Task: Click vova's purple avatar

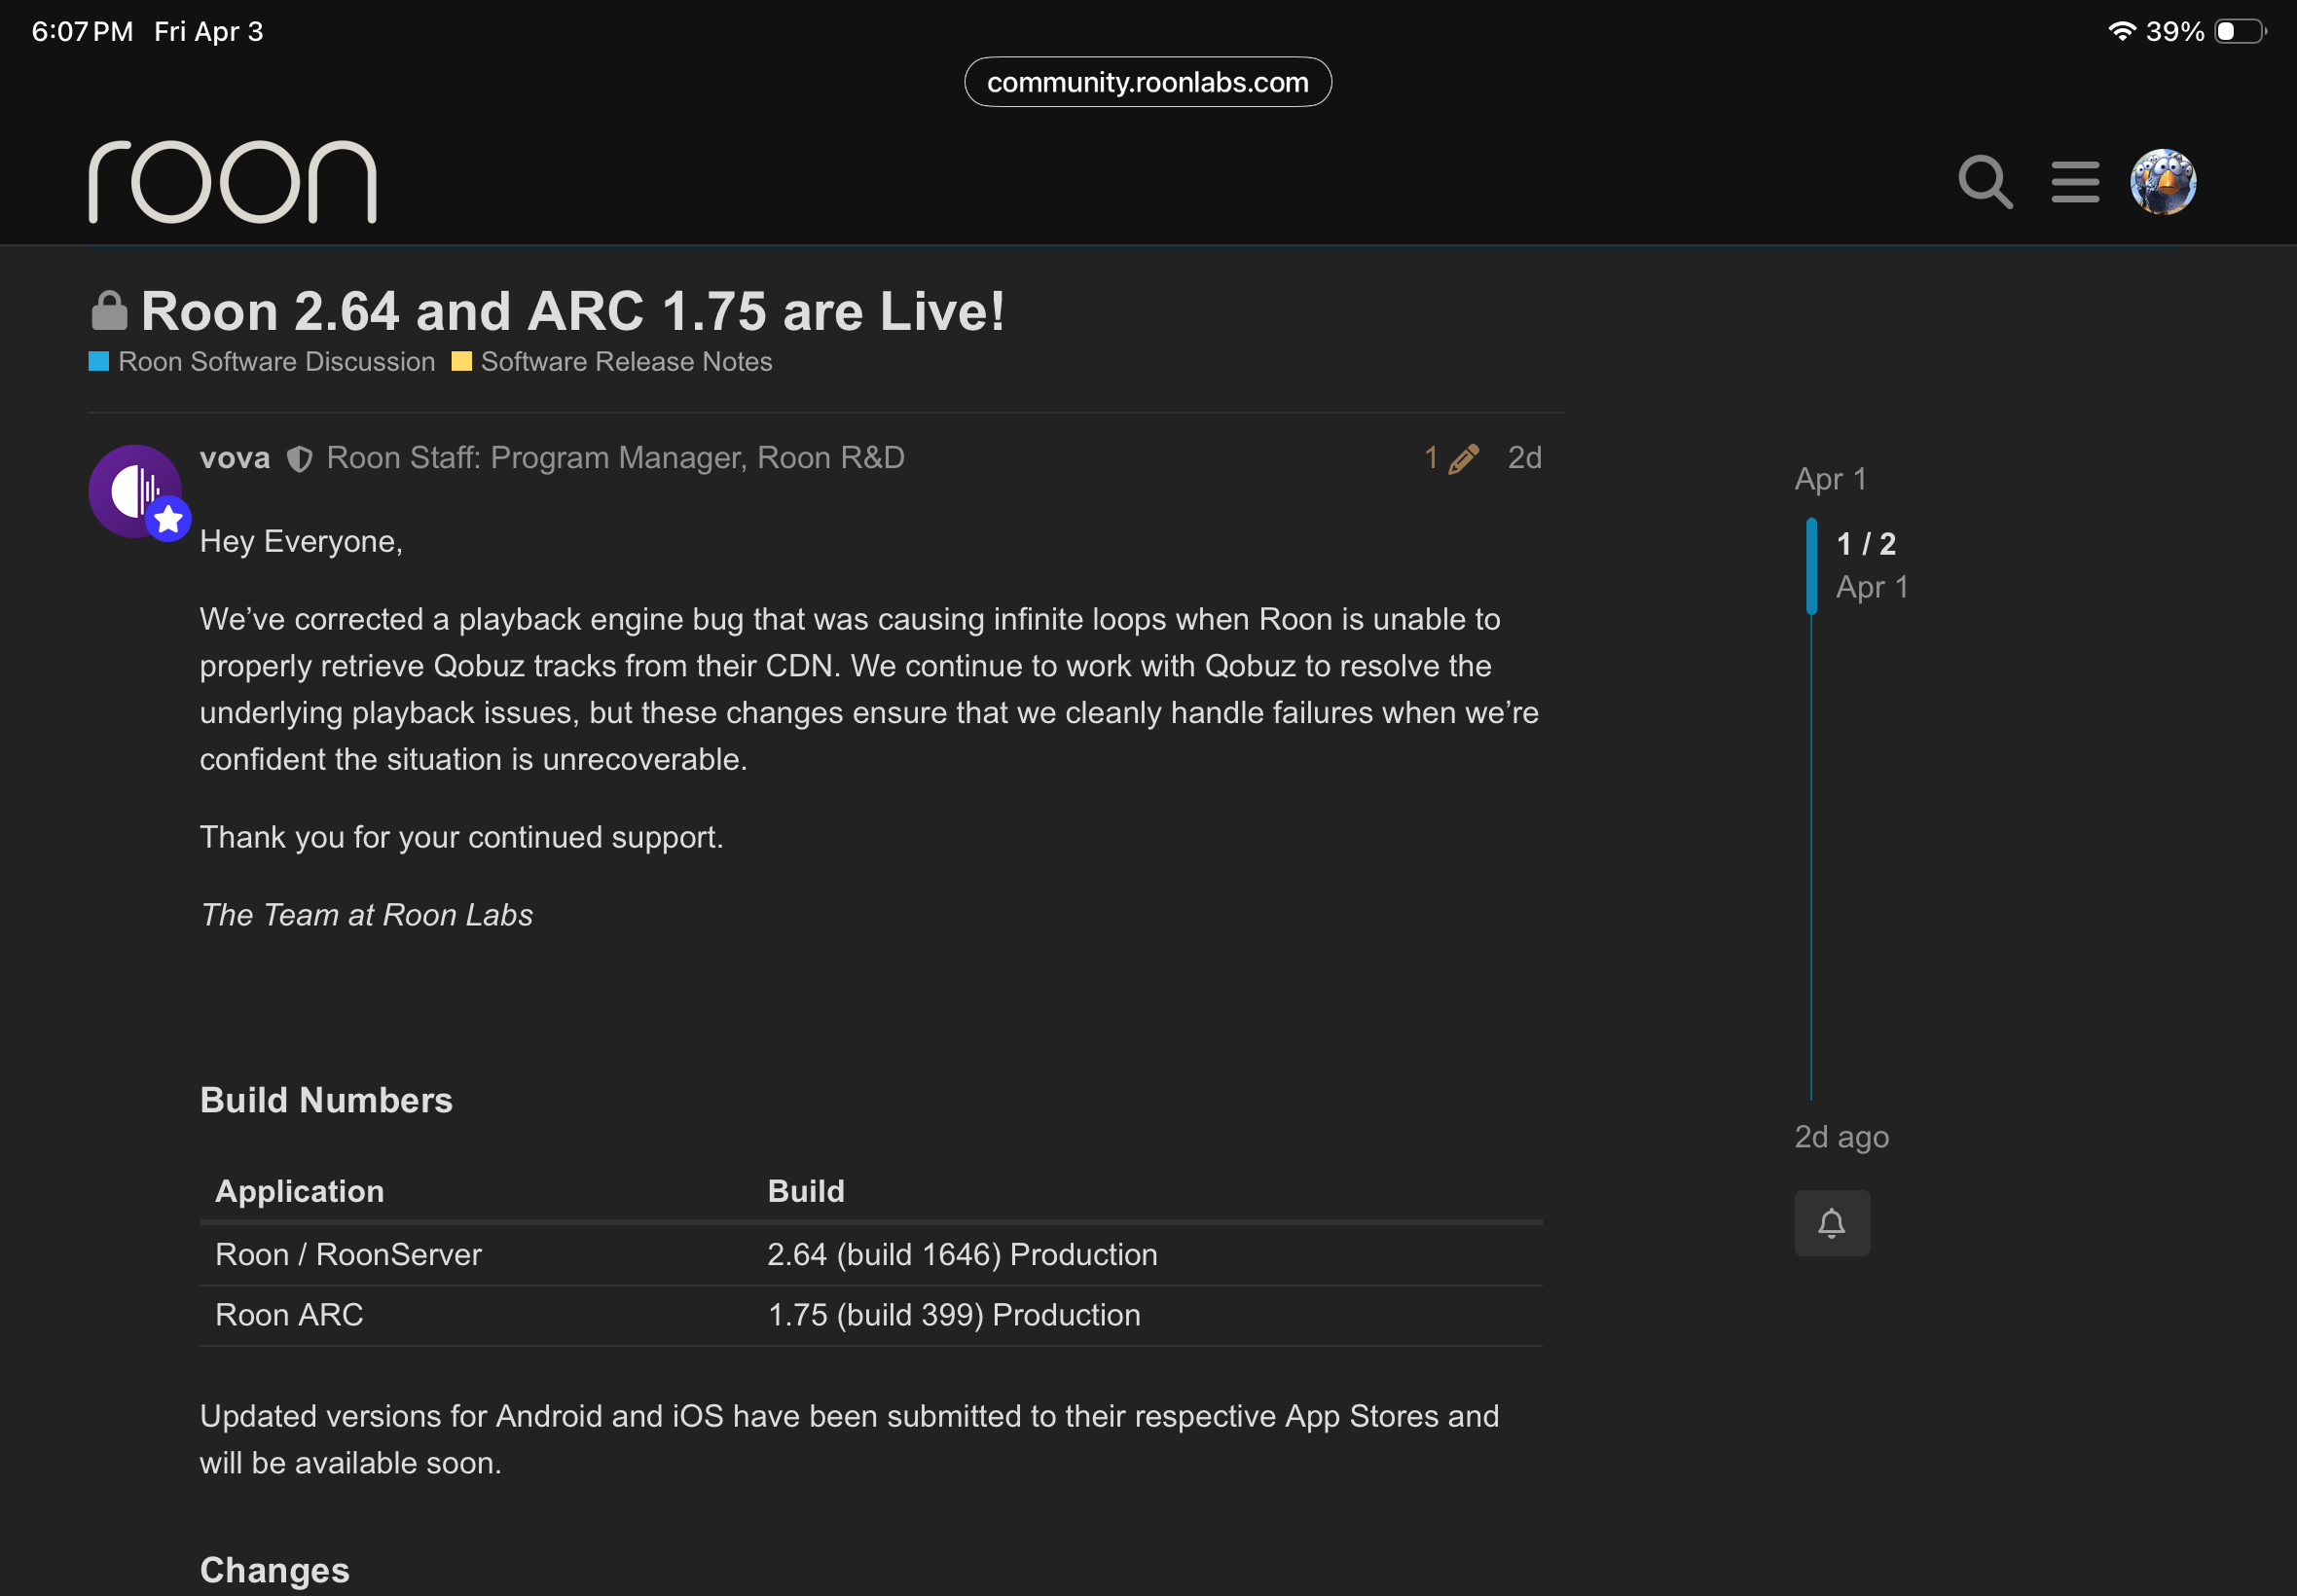Action: (x=135, y=491)
